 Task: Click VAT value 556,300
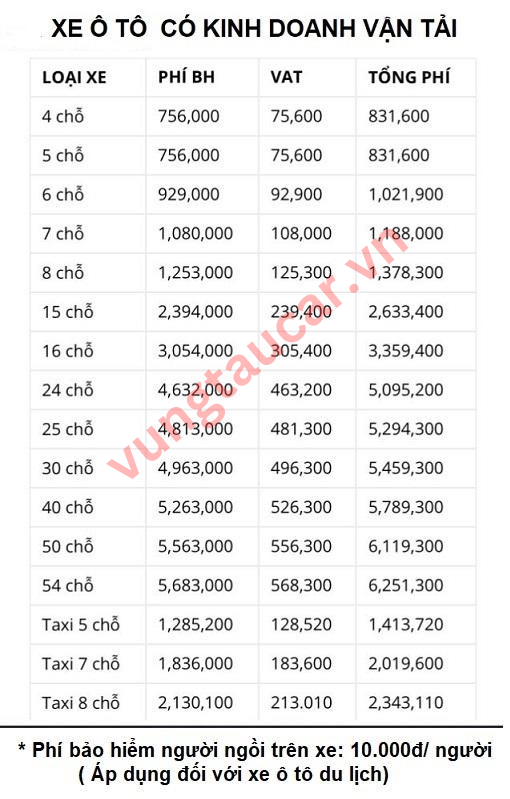301,546
